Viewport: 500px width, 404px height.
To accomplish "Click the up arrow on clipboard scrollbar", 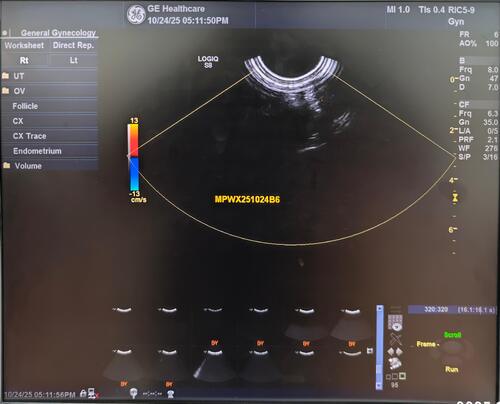I will tap(380, 309).
